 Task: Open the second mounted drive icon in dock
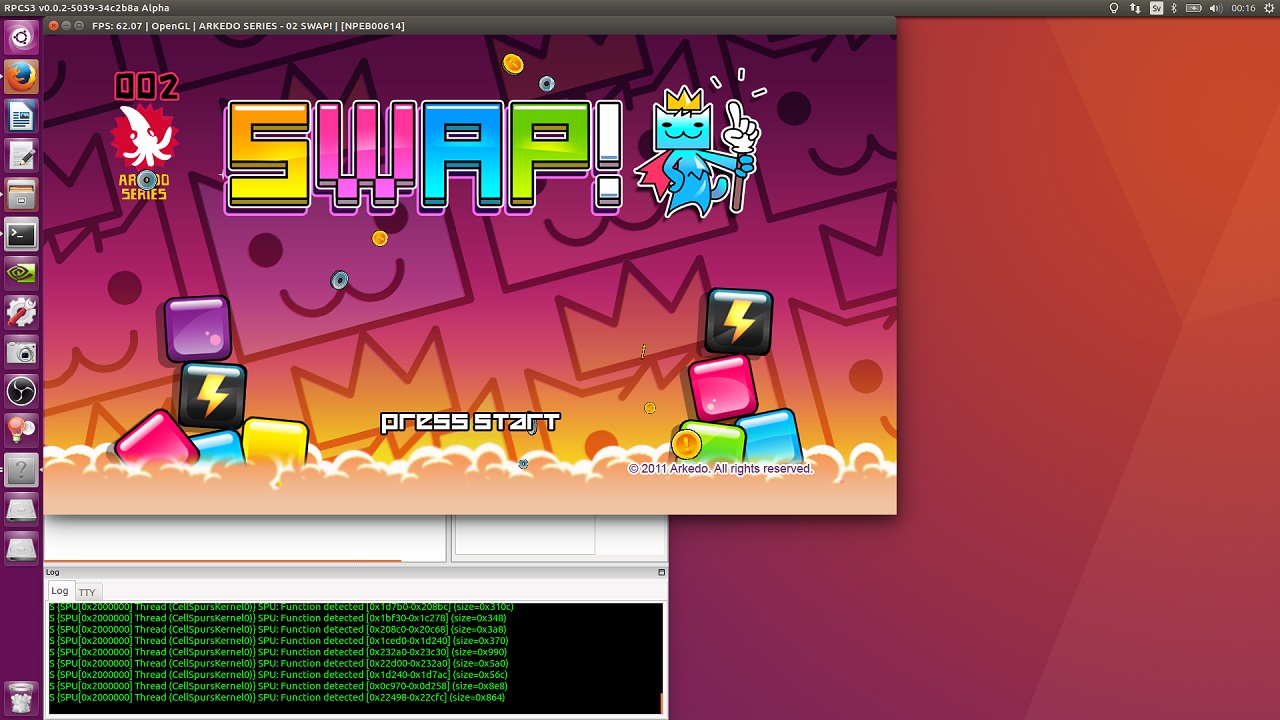click(x=21, y=548)
